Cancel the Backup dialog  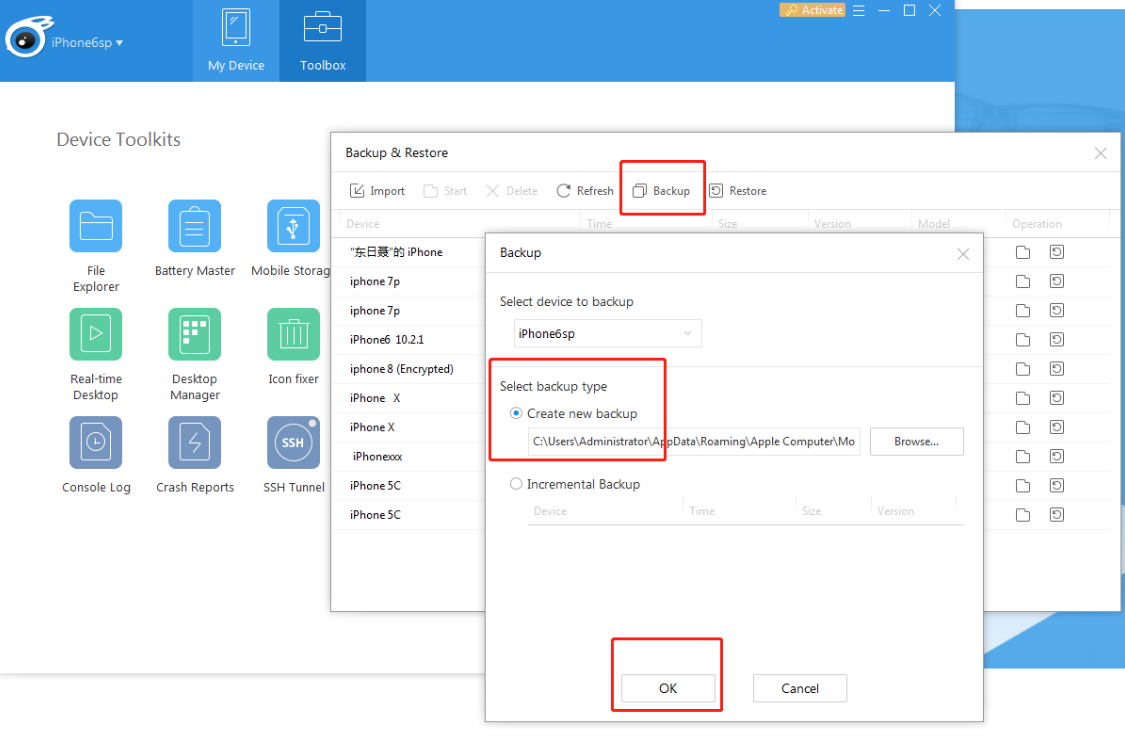(799, 688)
